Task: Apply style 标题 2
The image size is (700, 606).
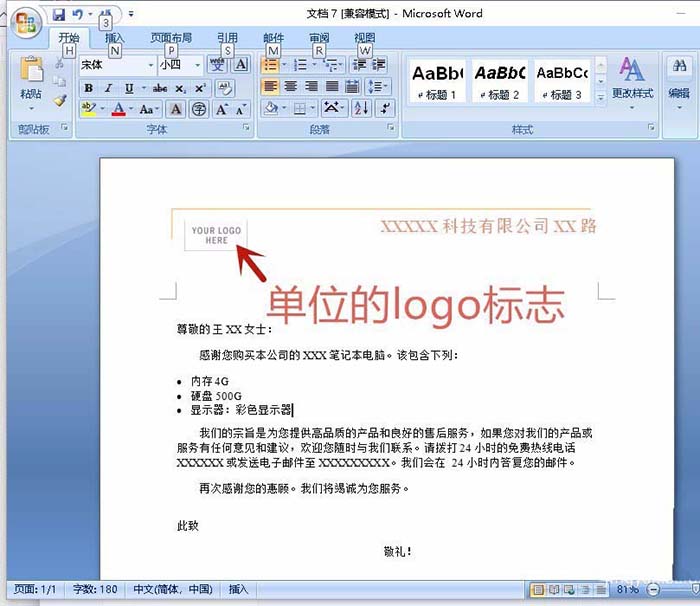Action: click(x=499, y=82)
